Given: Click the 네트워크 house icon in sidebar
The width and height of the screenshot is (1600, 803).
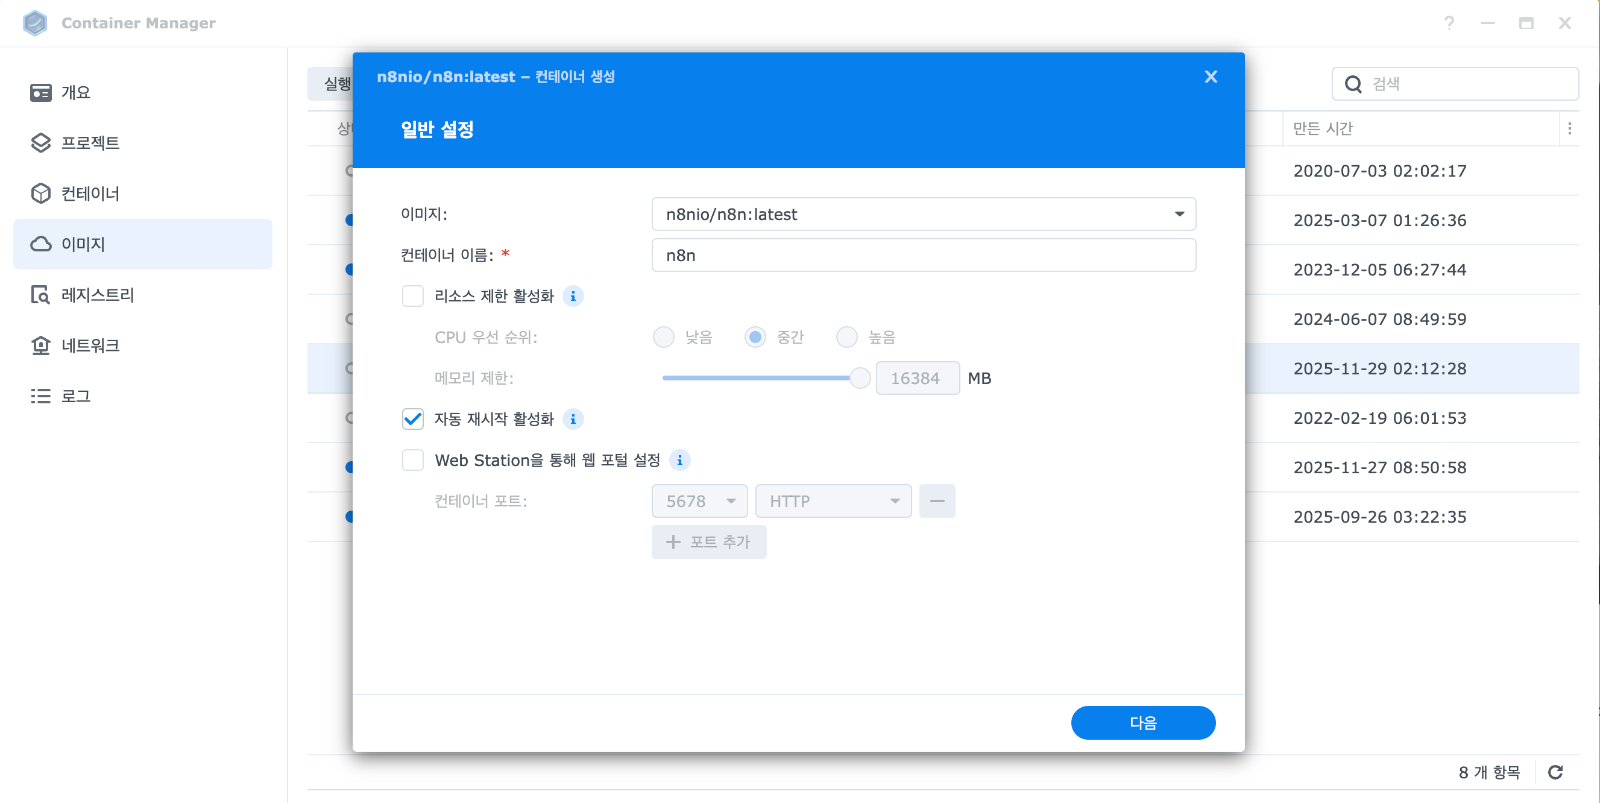Looking at the screenshot, I should pyautogui.click(x=41, y=345).
